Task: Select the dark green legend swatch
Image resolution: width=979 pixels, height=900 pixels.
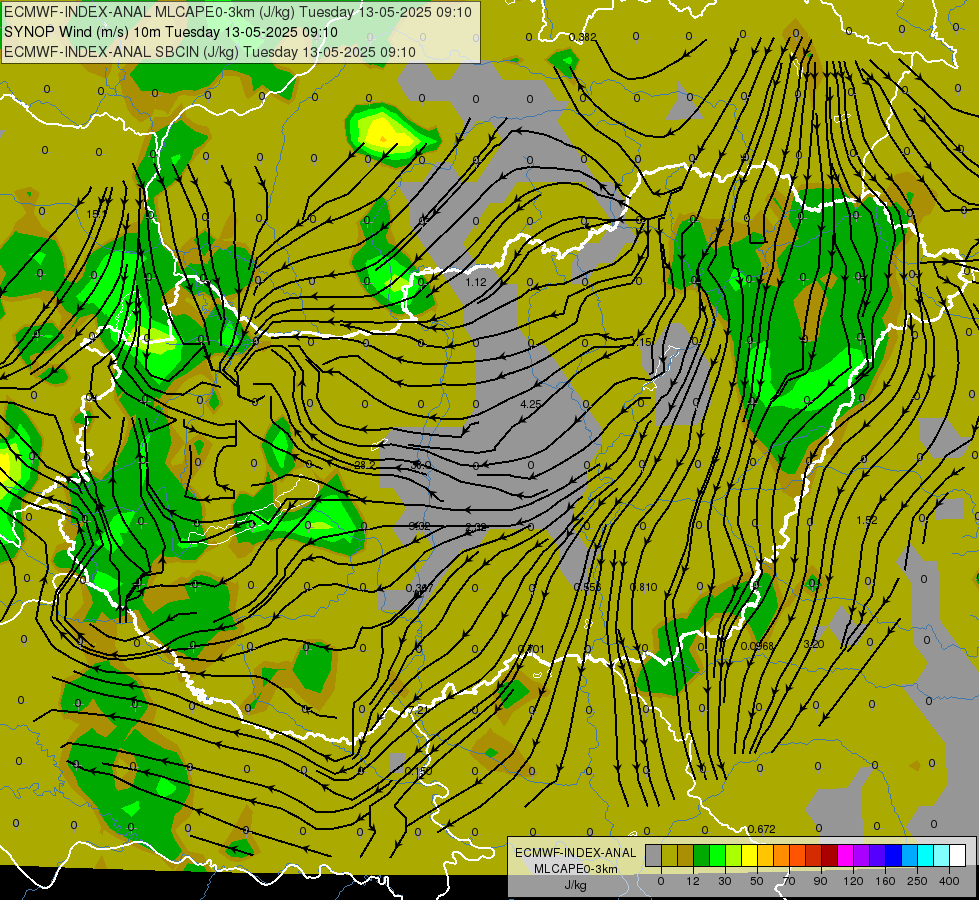Action: (x=702, y=855)
